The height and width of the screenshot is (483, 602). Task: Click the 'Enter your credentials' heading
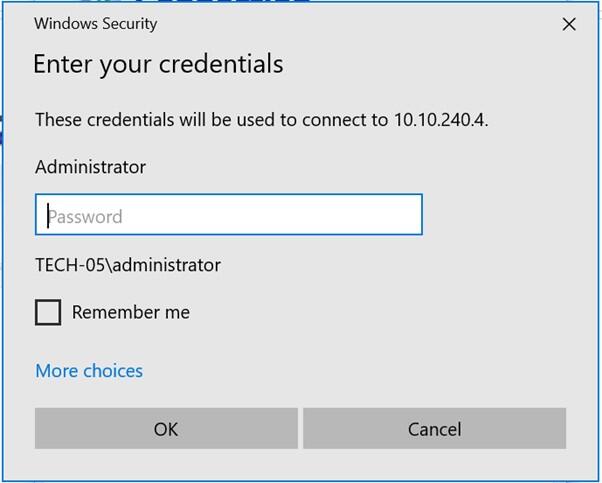(x=158, y=64)
